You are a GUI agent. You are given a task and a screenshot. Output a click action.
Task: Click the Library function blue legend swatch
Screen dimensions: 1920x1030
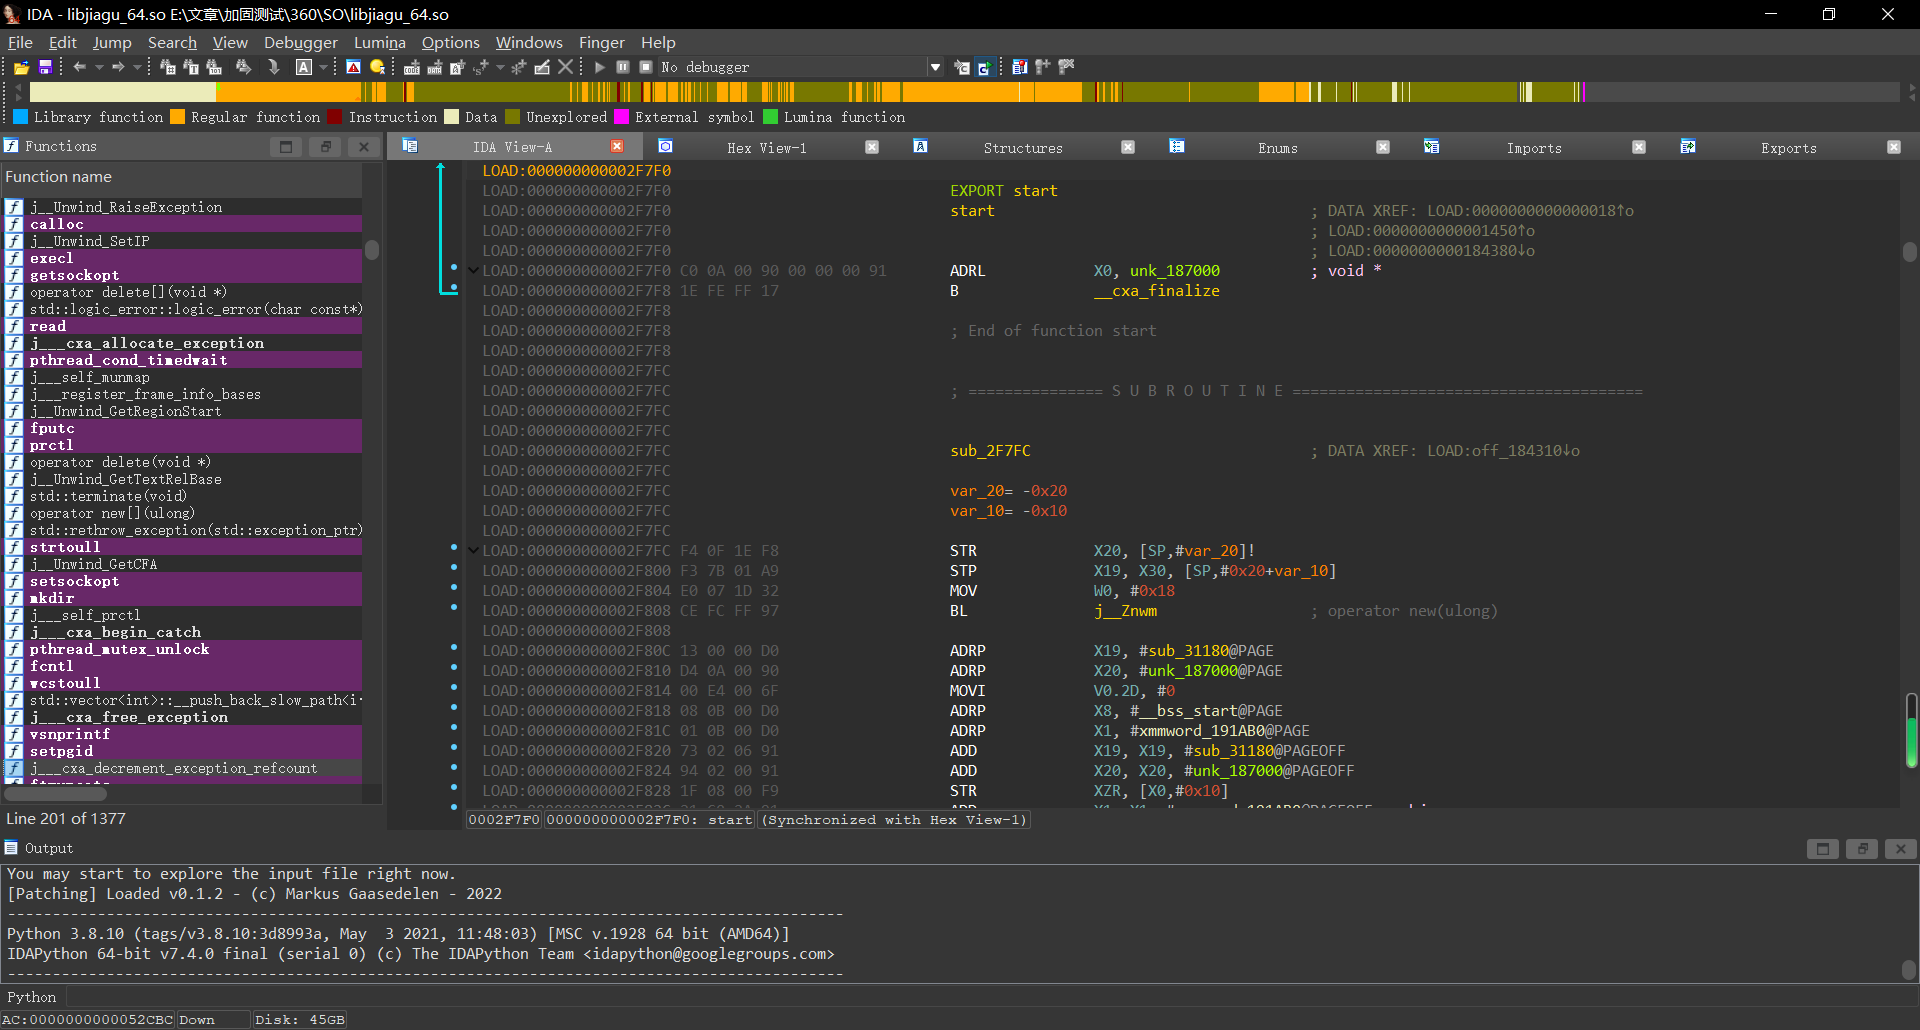point(20,117)
